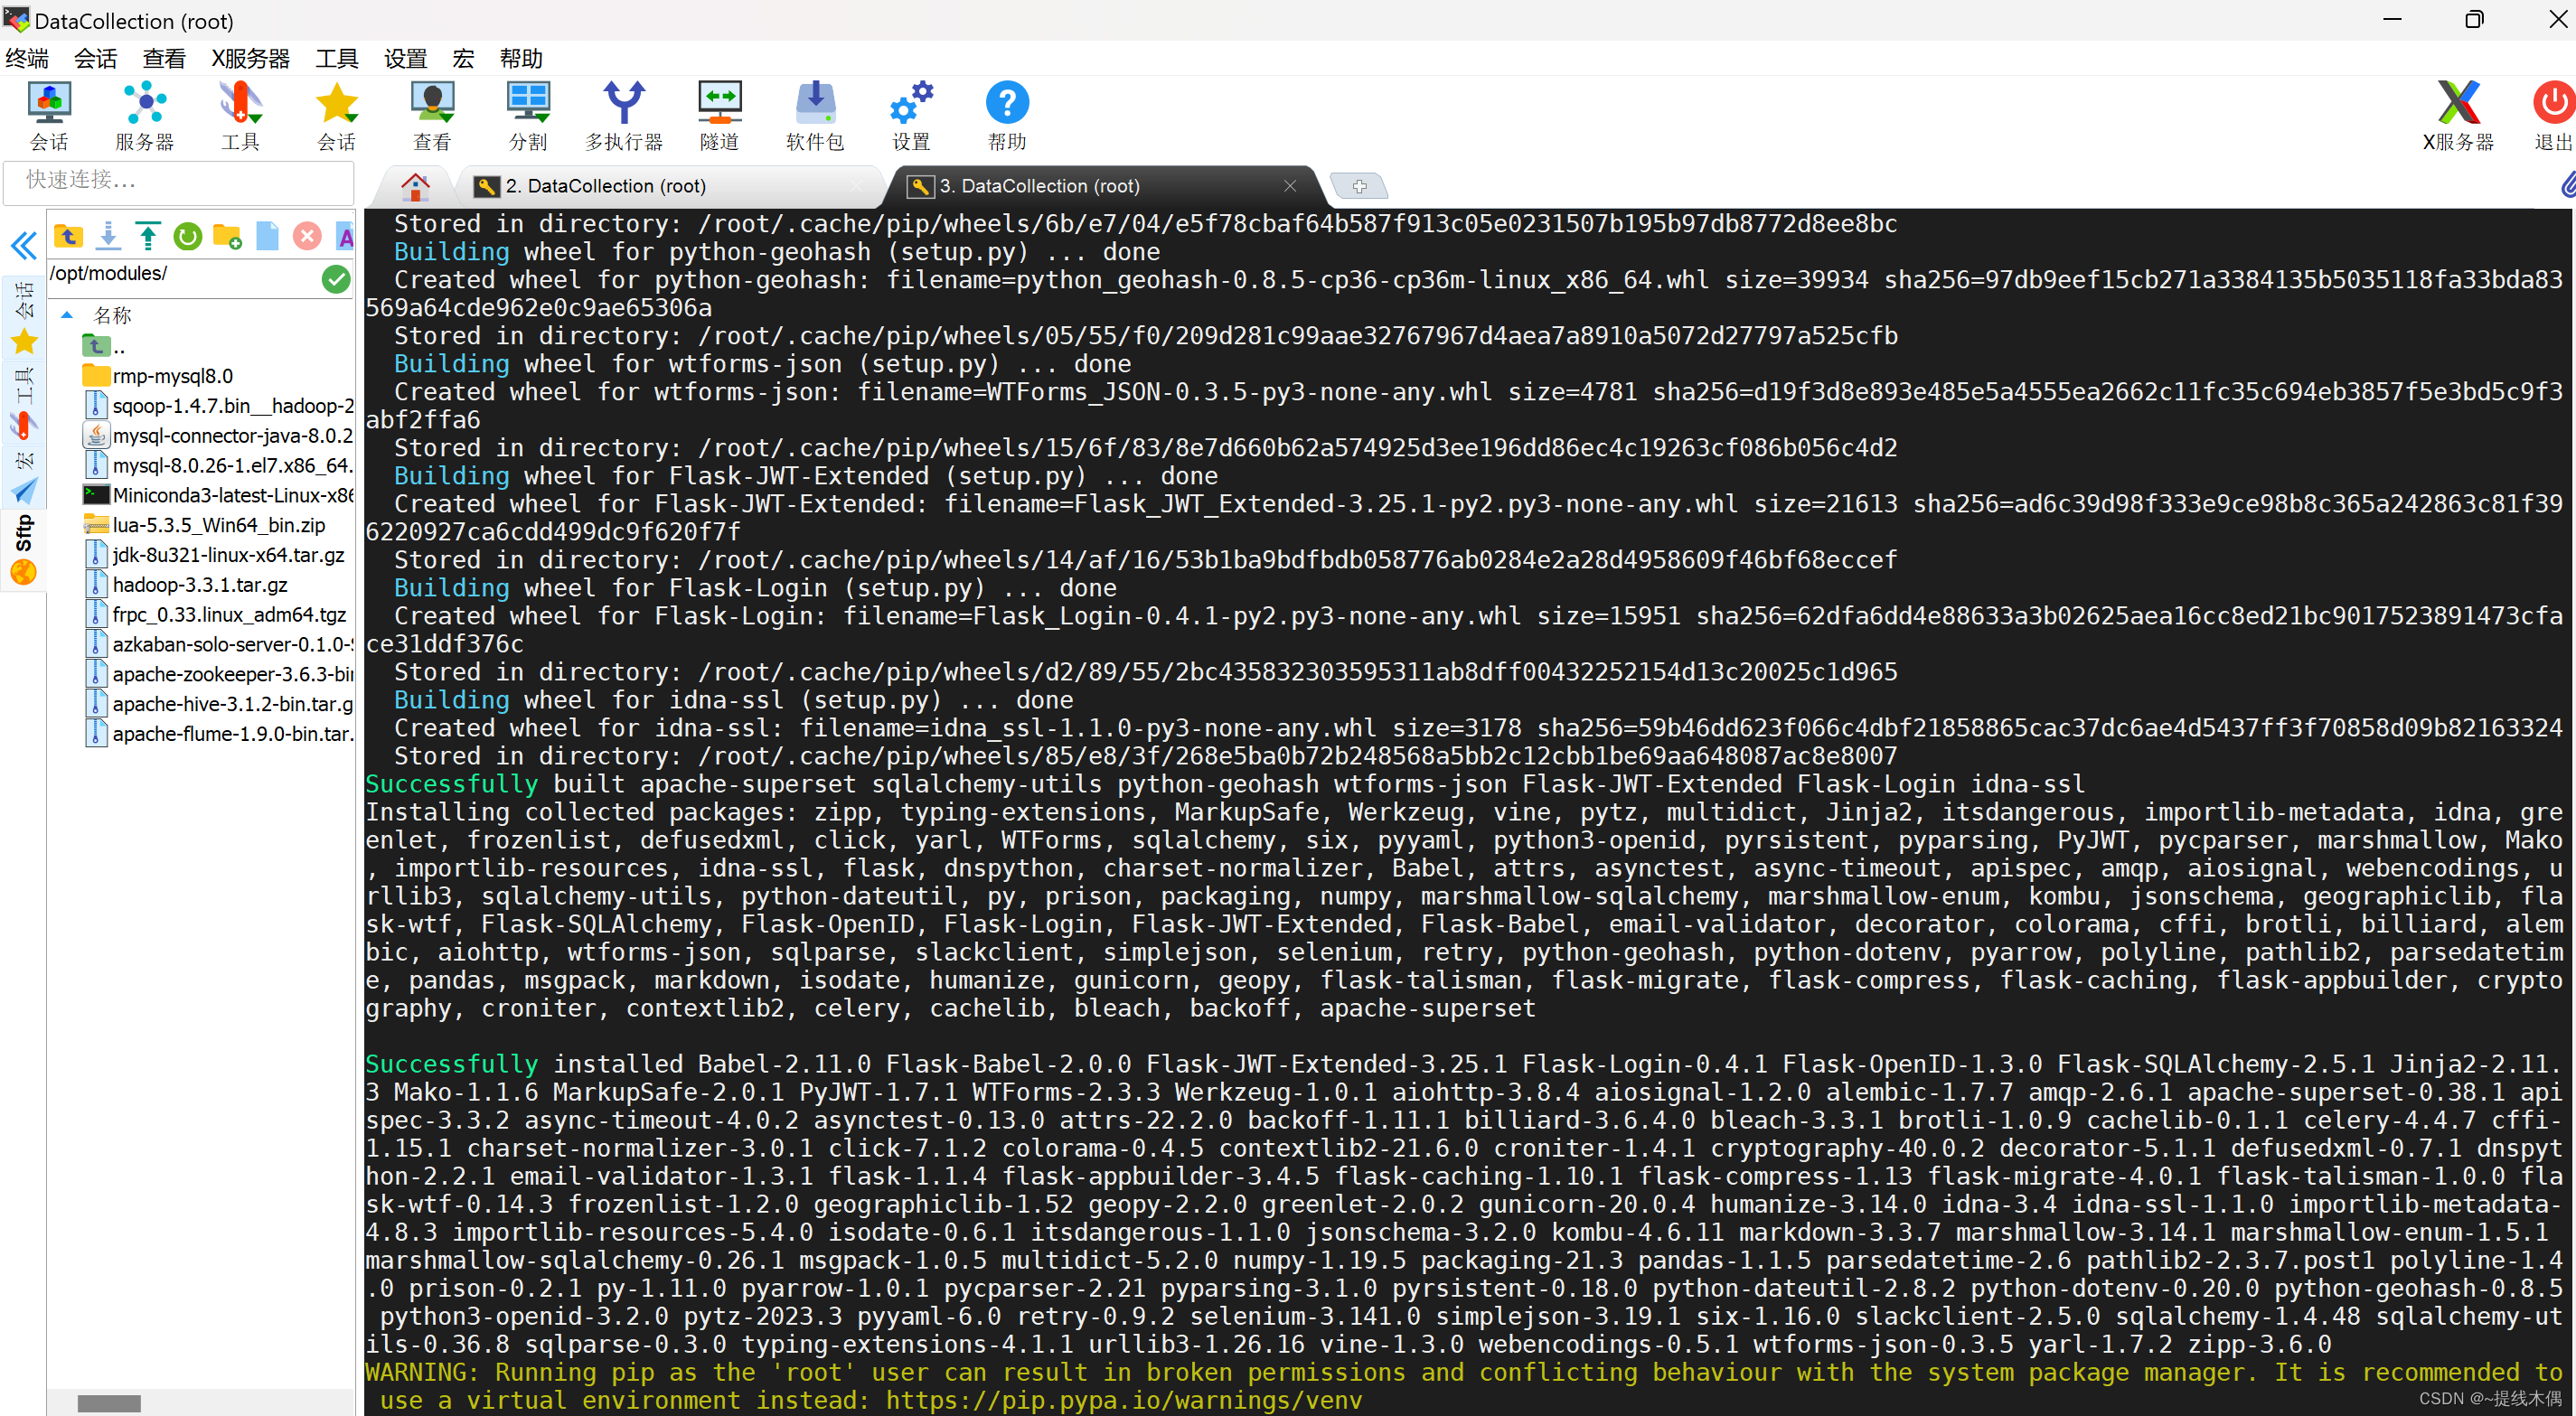Click the 退出 (Exit) power icon

point(2553,116)
